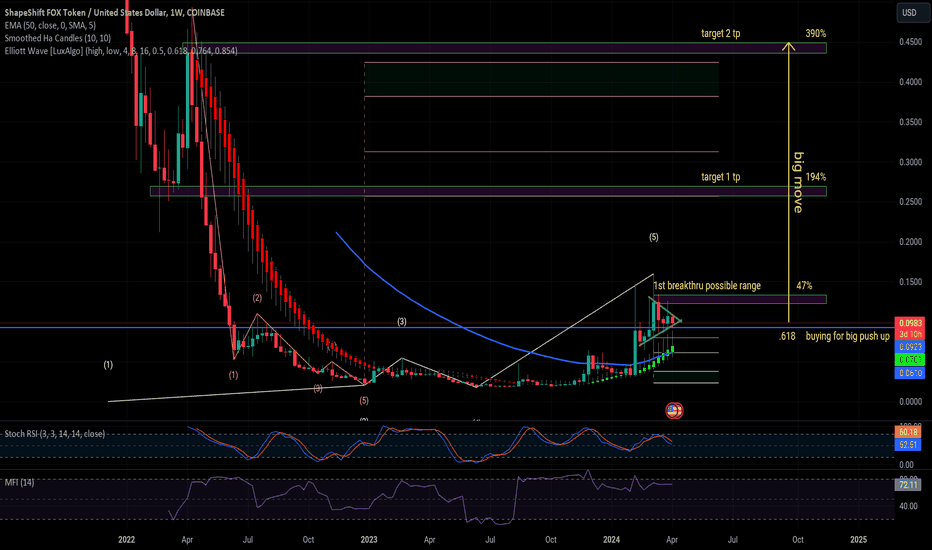Click the ShapeShift FOX Token symbol title
This screenshot has height=550, width=932.
click(x=115, y=12)
